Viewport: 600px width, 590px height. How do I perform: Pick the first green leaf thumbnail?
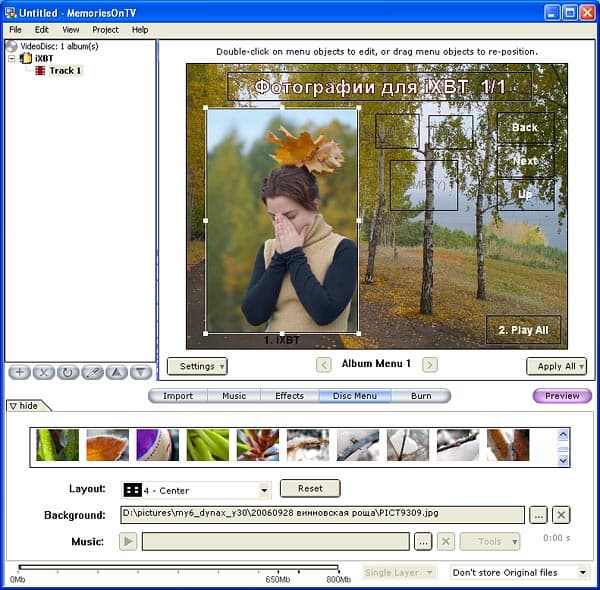57,445
